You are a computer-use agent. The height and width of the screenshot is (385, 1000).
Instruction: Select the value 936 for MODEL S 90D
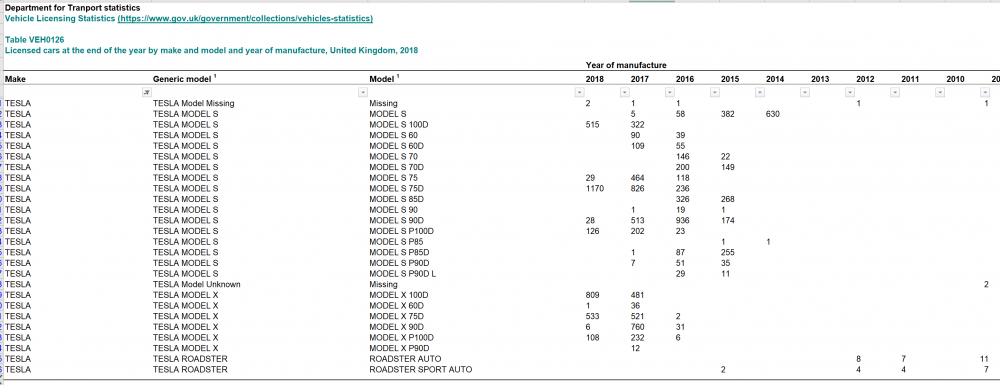pos(682,221)
